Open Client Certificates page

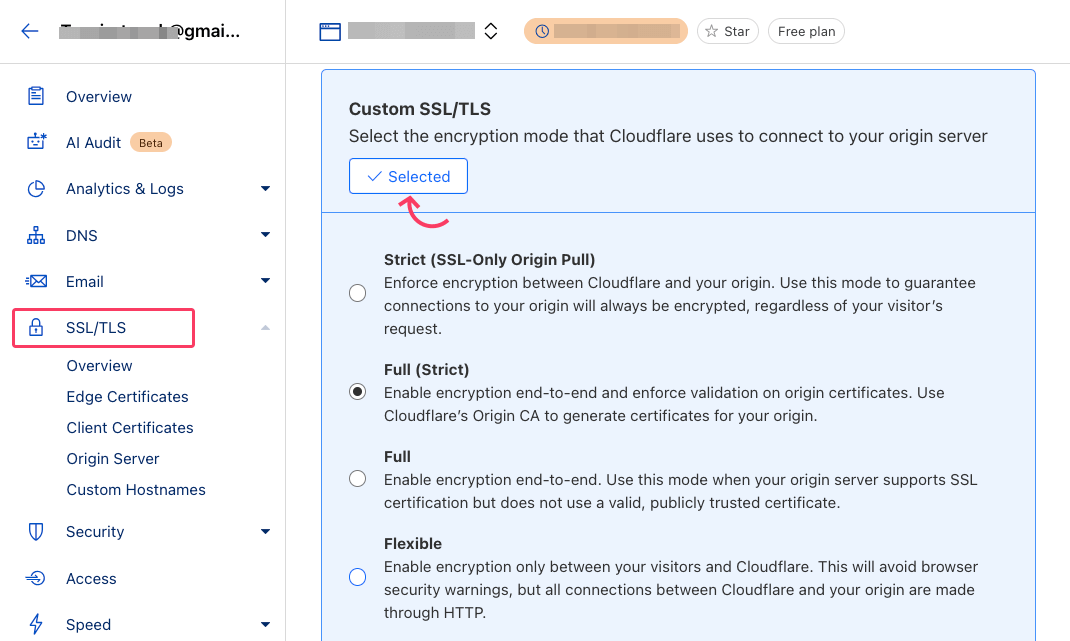click(x=130, y=428)
